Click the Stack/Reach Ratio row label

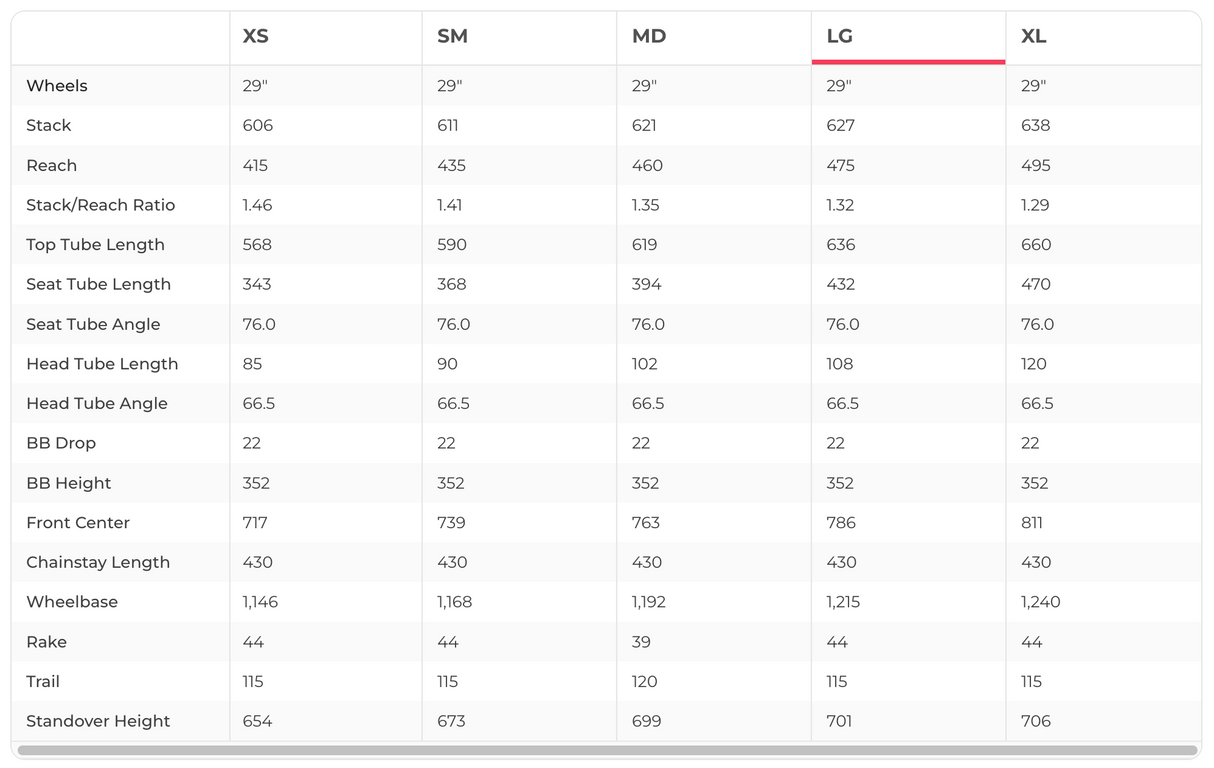pos(101,205)
